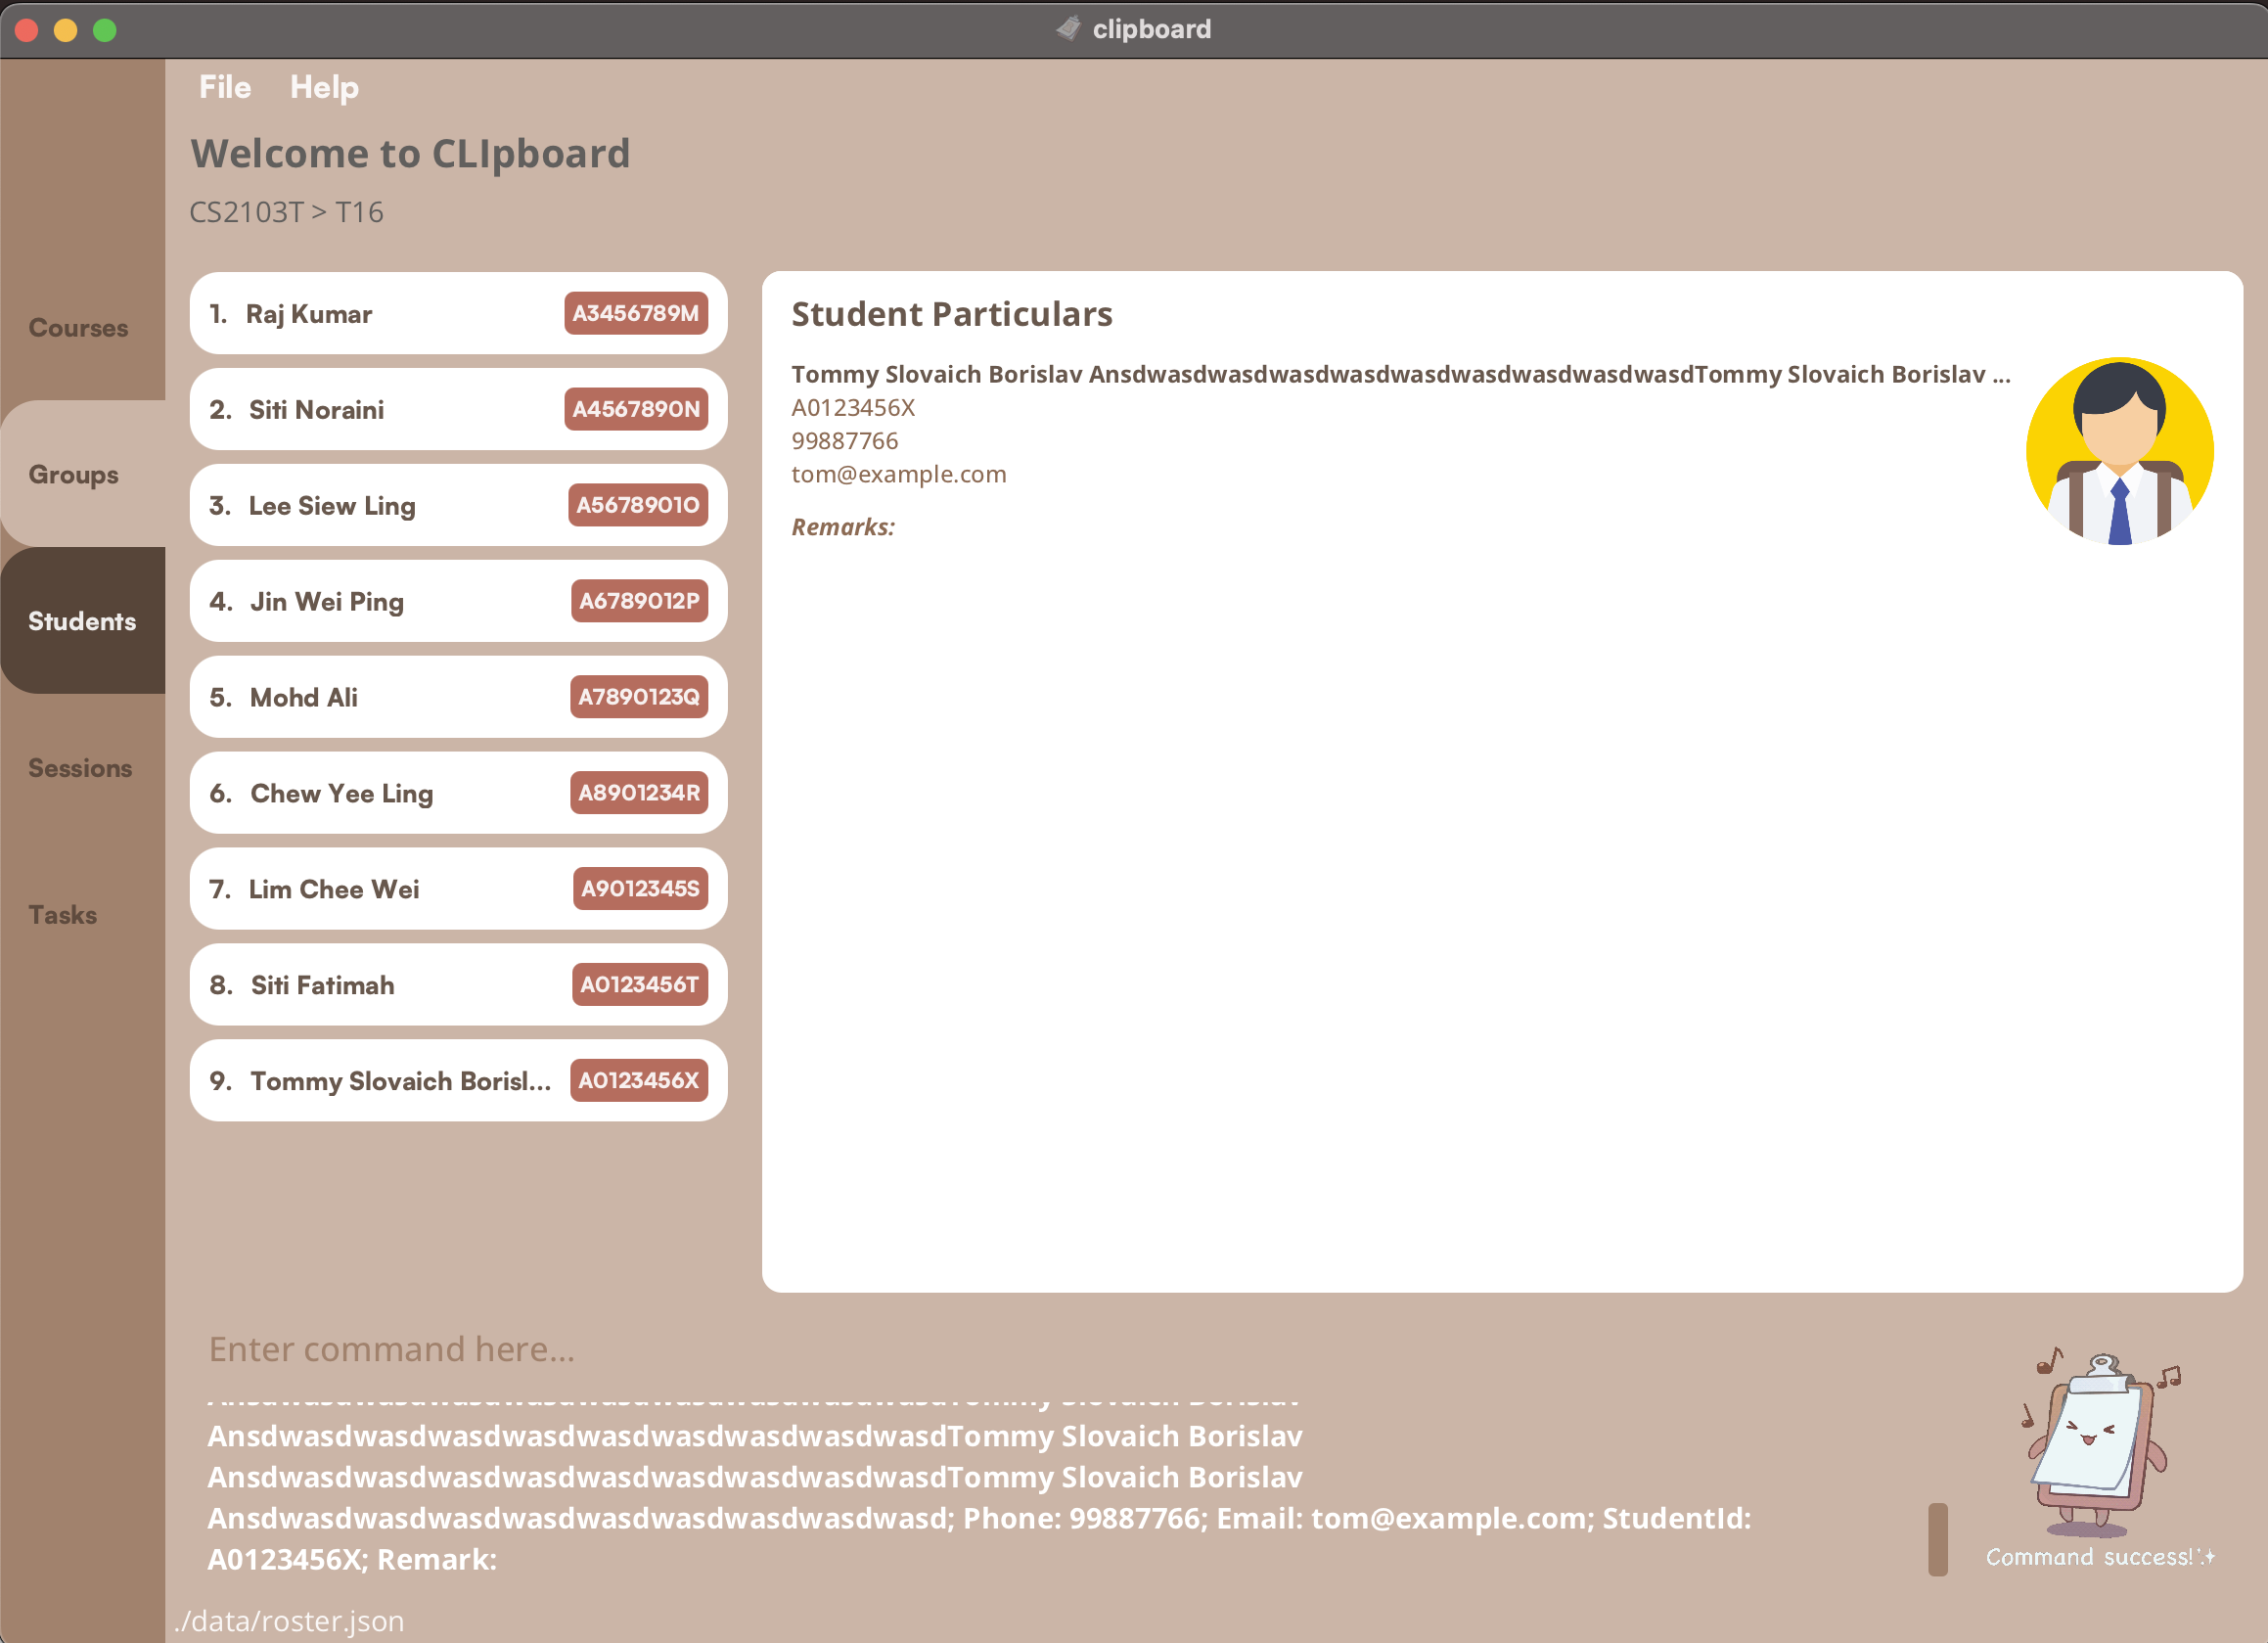Viewport: 2268px width, 1643px height.
Task: Select student Lee Siew Ling
Action: 331,505
